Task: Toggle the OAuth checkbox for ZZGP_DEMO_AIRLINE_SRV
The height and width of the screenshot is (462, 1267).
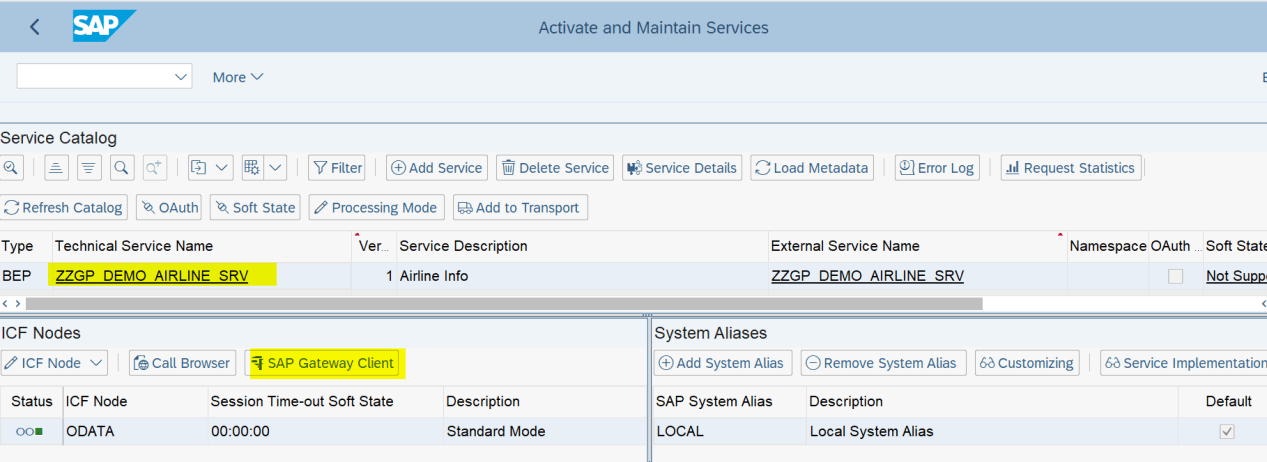Action: pyautogui.click(x=1176, y=276)
